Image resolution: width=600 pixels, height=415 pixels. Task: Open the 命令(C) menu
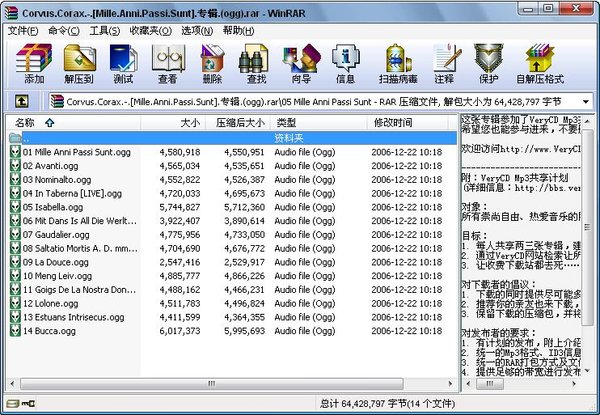point(64,31)
